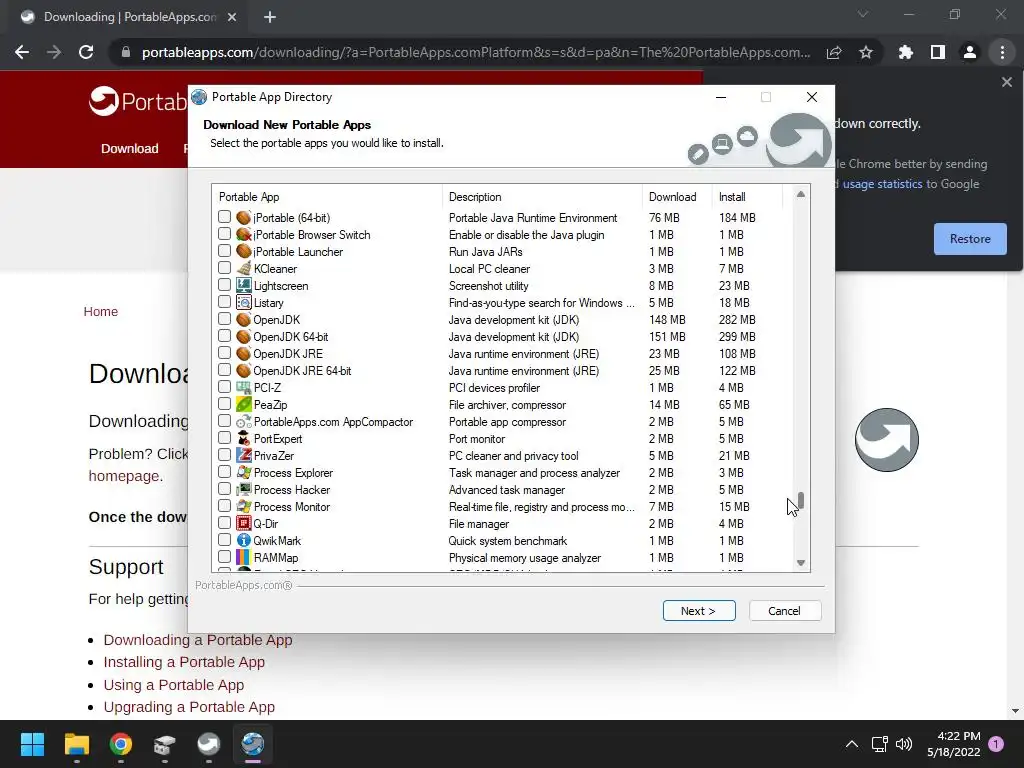Click the jPortable (64-bit) app icon
Viewport: 1024px width, 768px height.
244,217
